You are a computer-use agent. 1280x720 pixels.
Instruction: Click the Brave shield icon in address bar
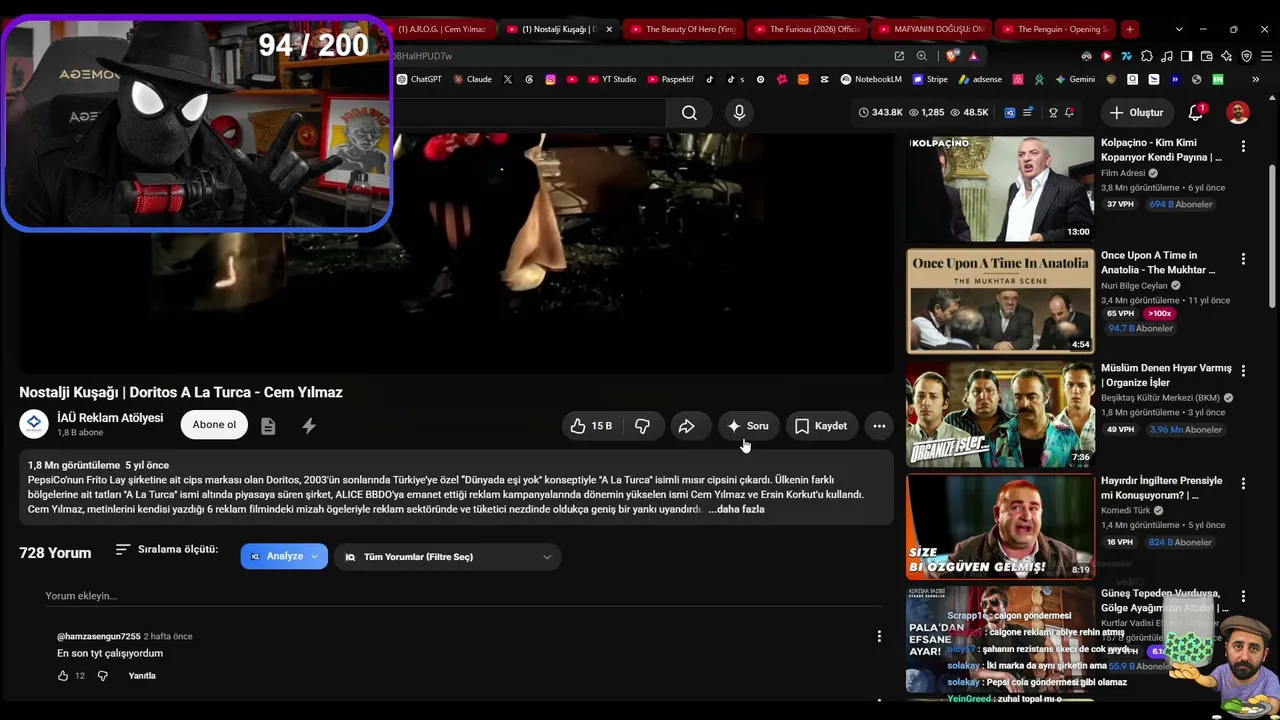click(951, 56)
